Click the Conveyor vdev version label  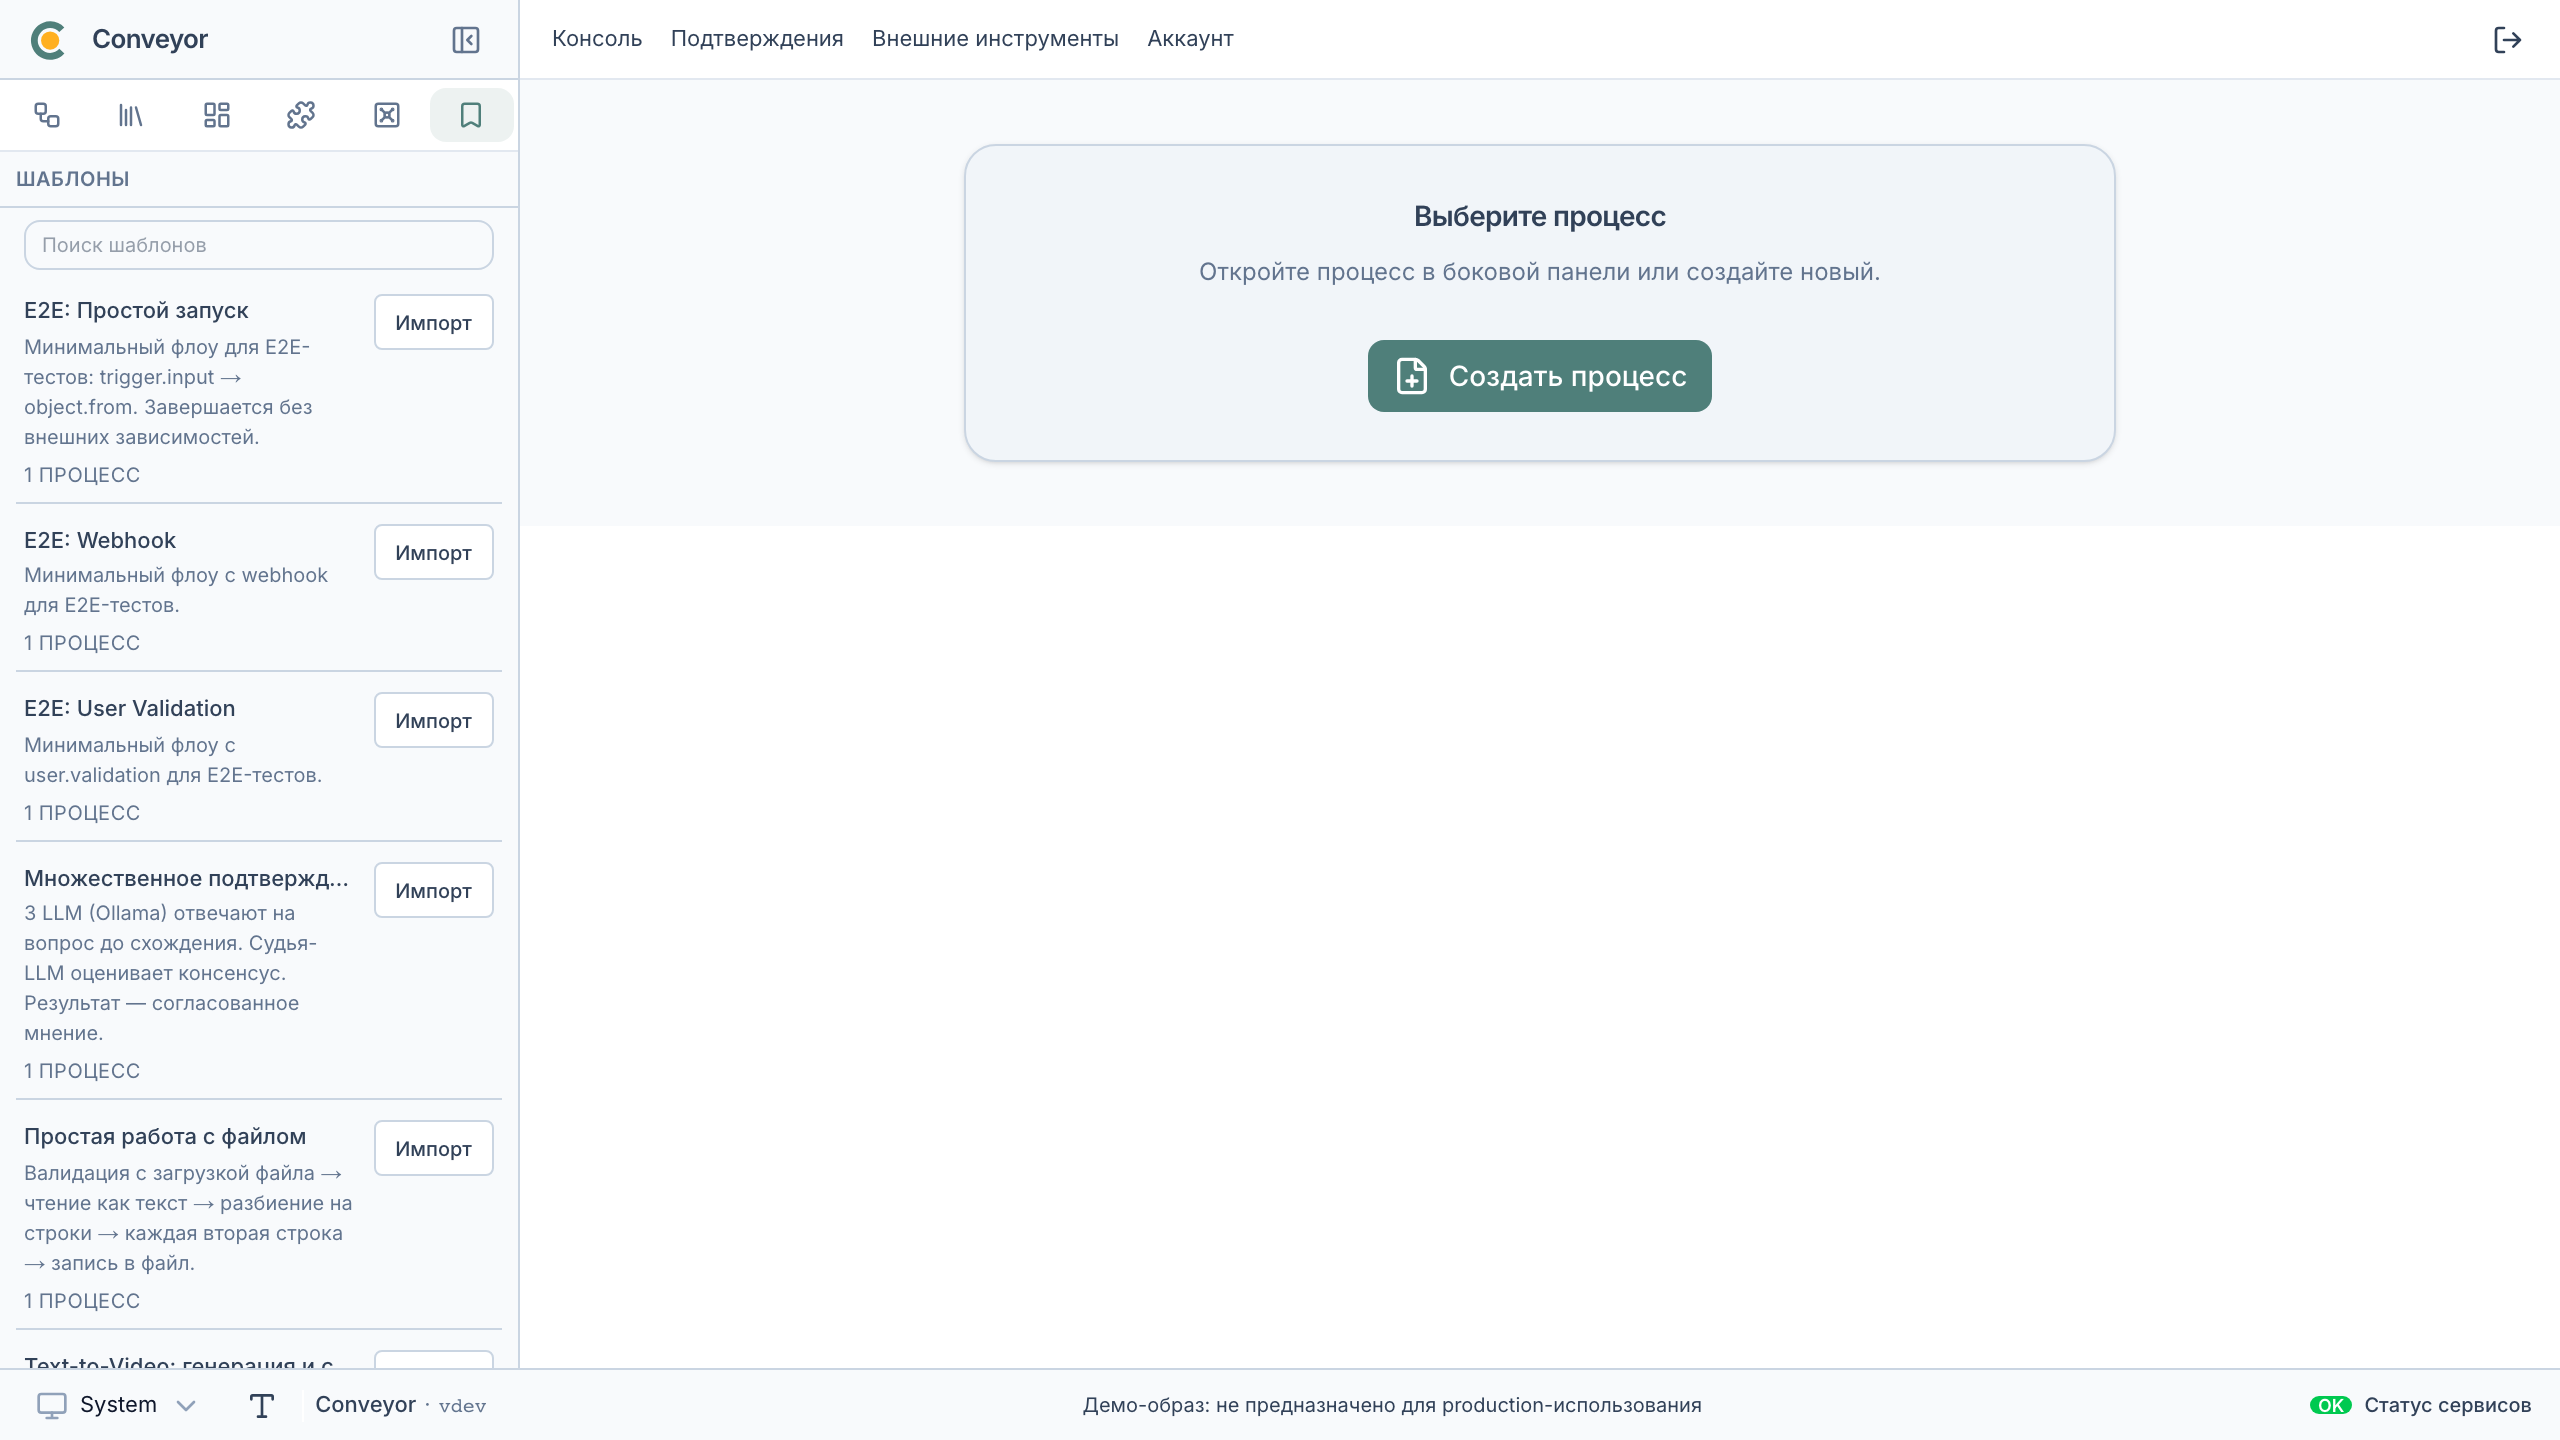(401, 1405)
